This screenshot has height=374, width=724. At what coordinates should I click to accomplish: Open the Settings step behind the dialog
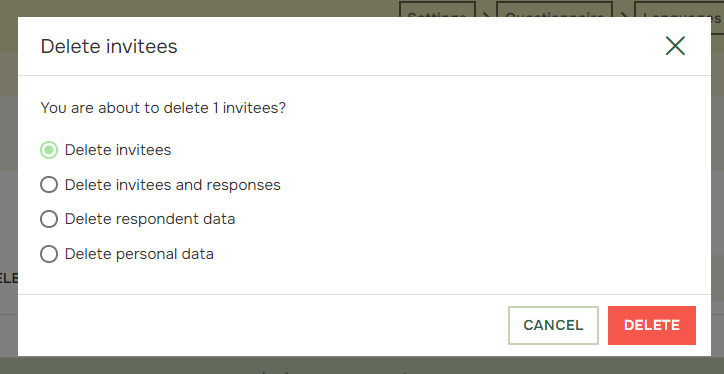[x=437, y=9]
